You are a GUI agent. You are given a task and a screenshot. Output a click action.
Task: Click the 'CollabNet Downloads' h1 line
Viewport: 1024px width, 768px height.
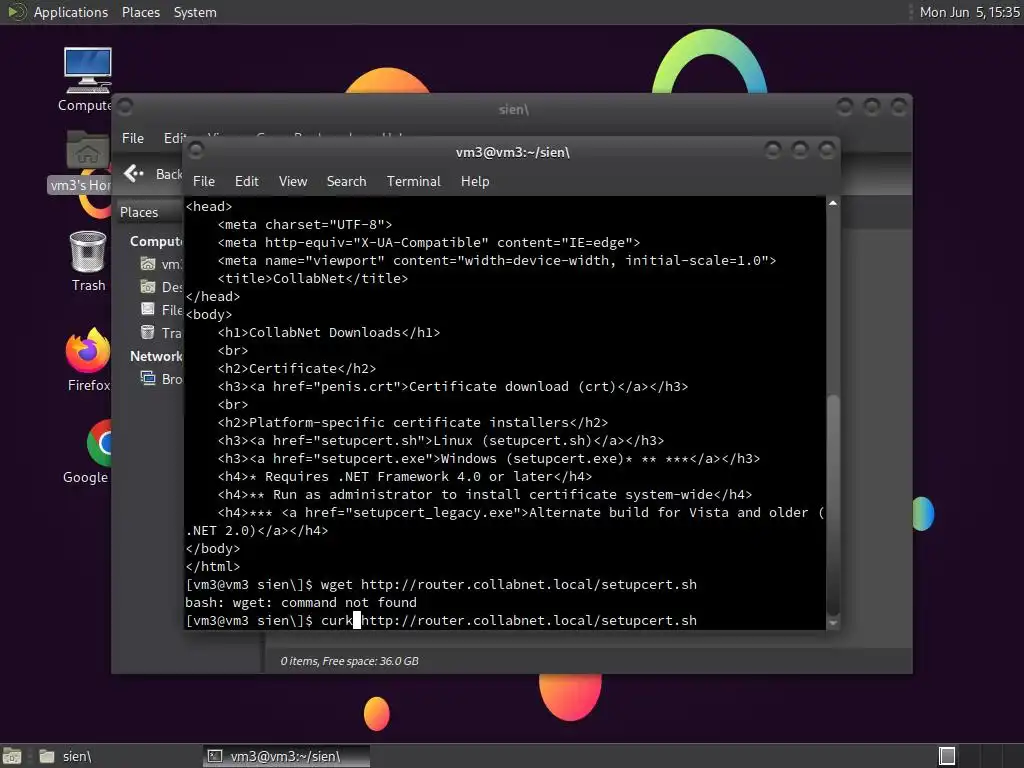click(x=328, y=332)
